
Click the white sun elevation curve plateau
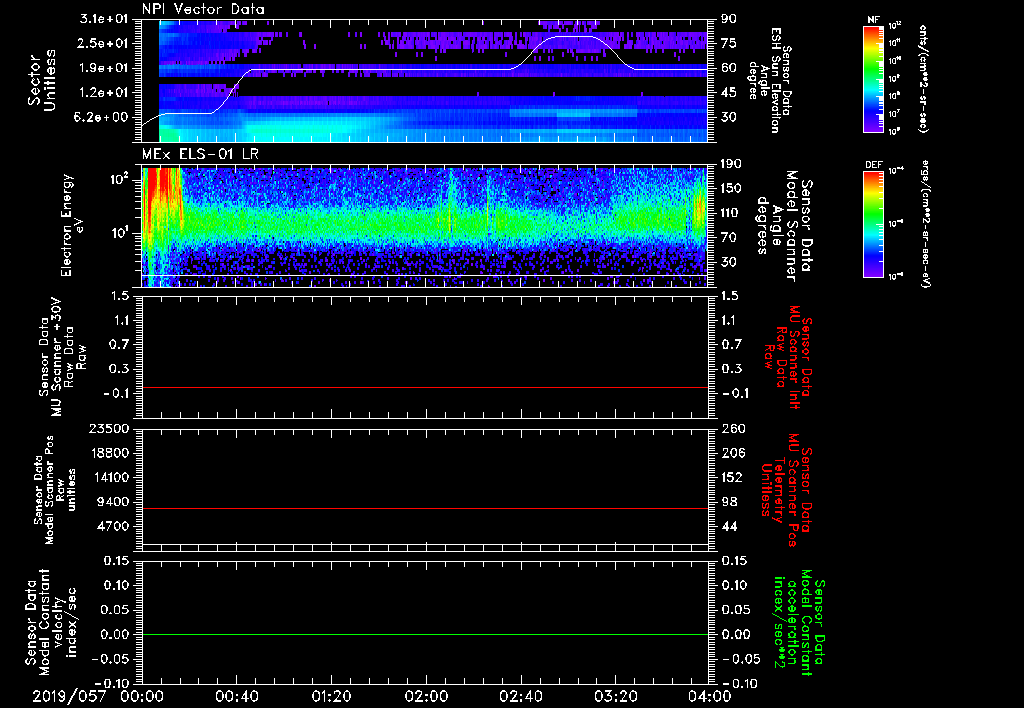[x=379, y=69]
